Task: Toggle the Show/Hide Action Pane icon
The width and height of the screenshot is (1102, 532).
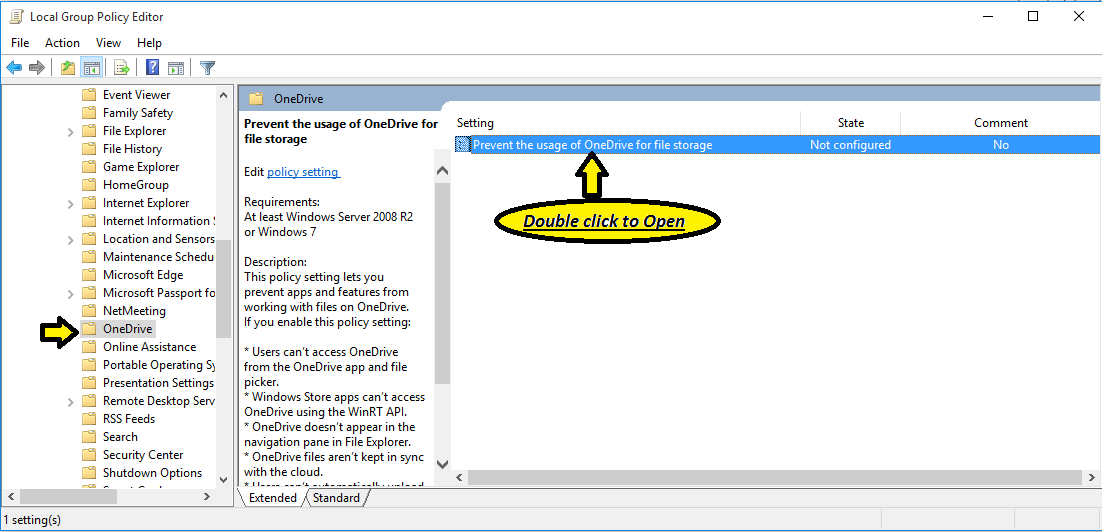Action: tap(176, 67)
